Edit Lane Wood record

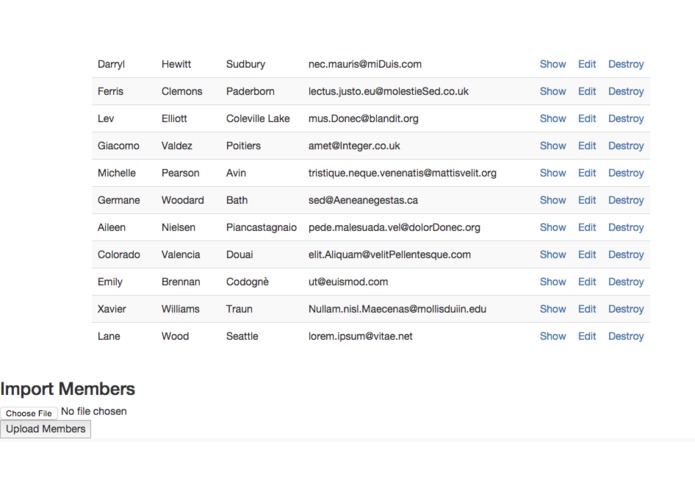587,336
